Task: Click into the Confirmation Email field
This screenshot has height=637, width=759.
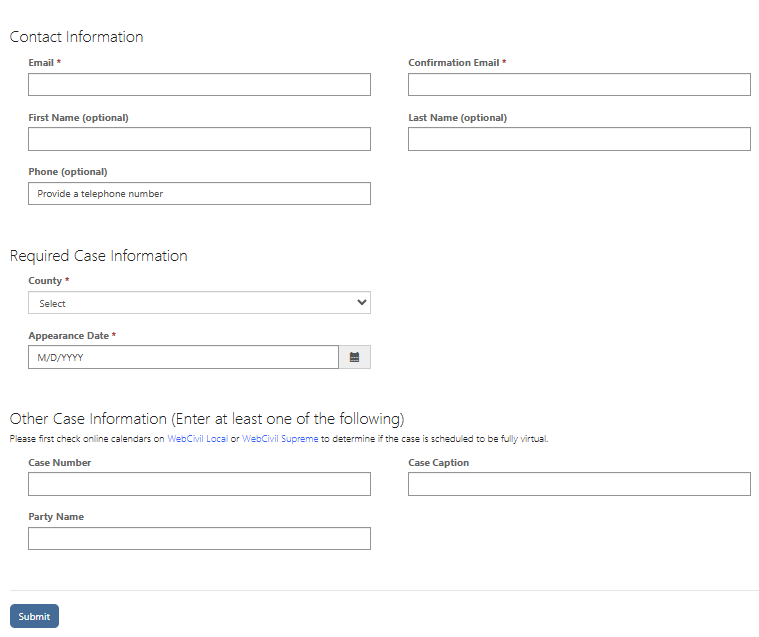Action: click(579, 85)
